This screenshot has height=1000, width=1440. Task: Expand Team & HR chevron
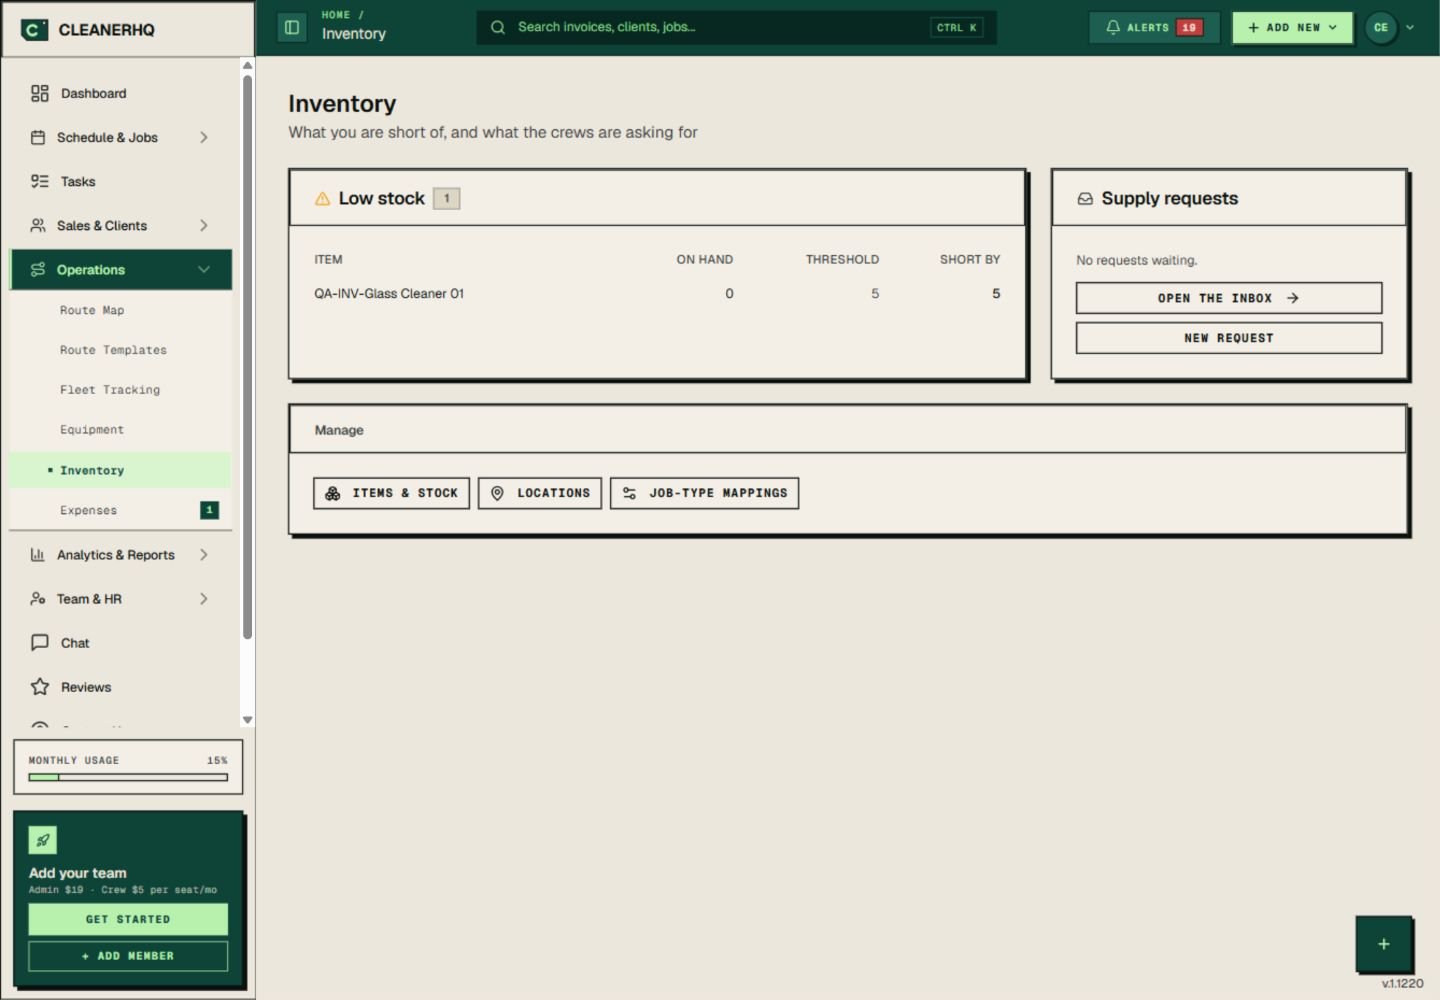[x=204, y=599]
